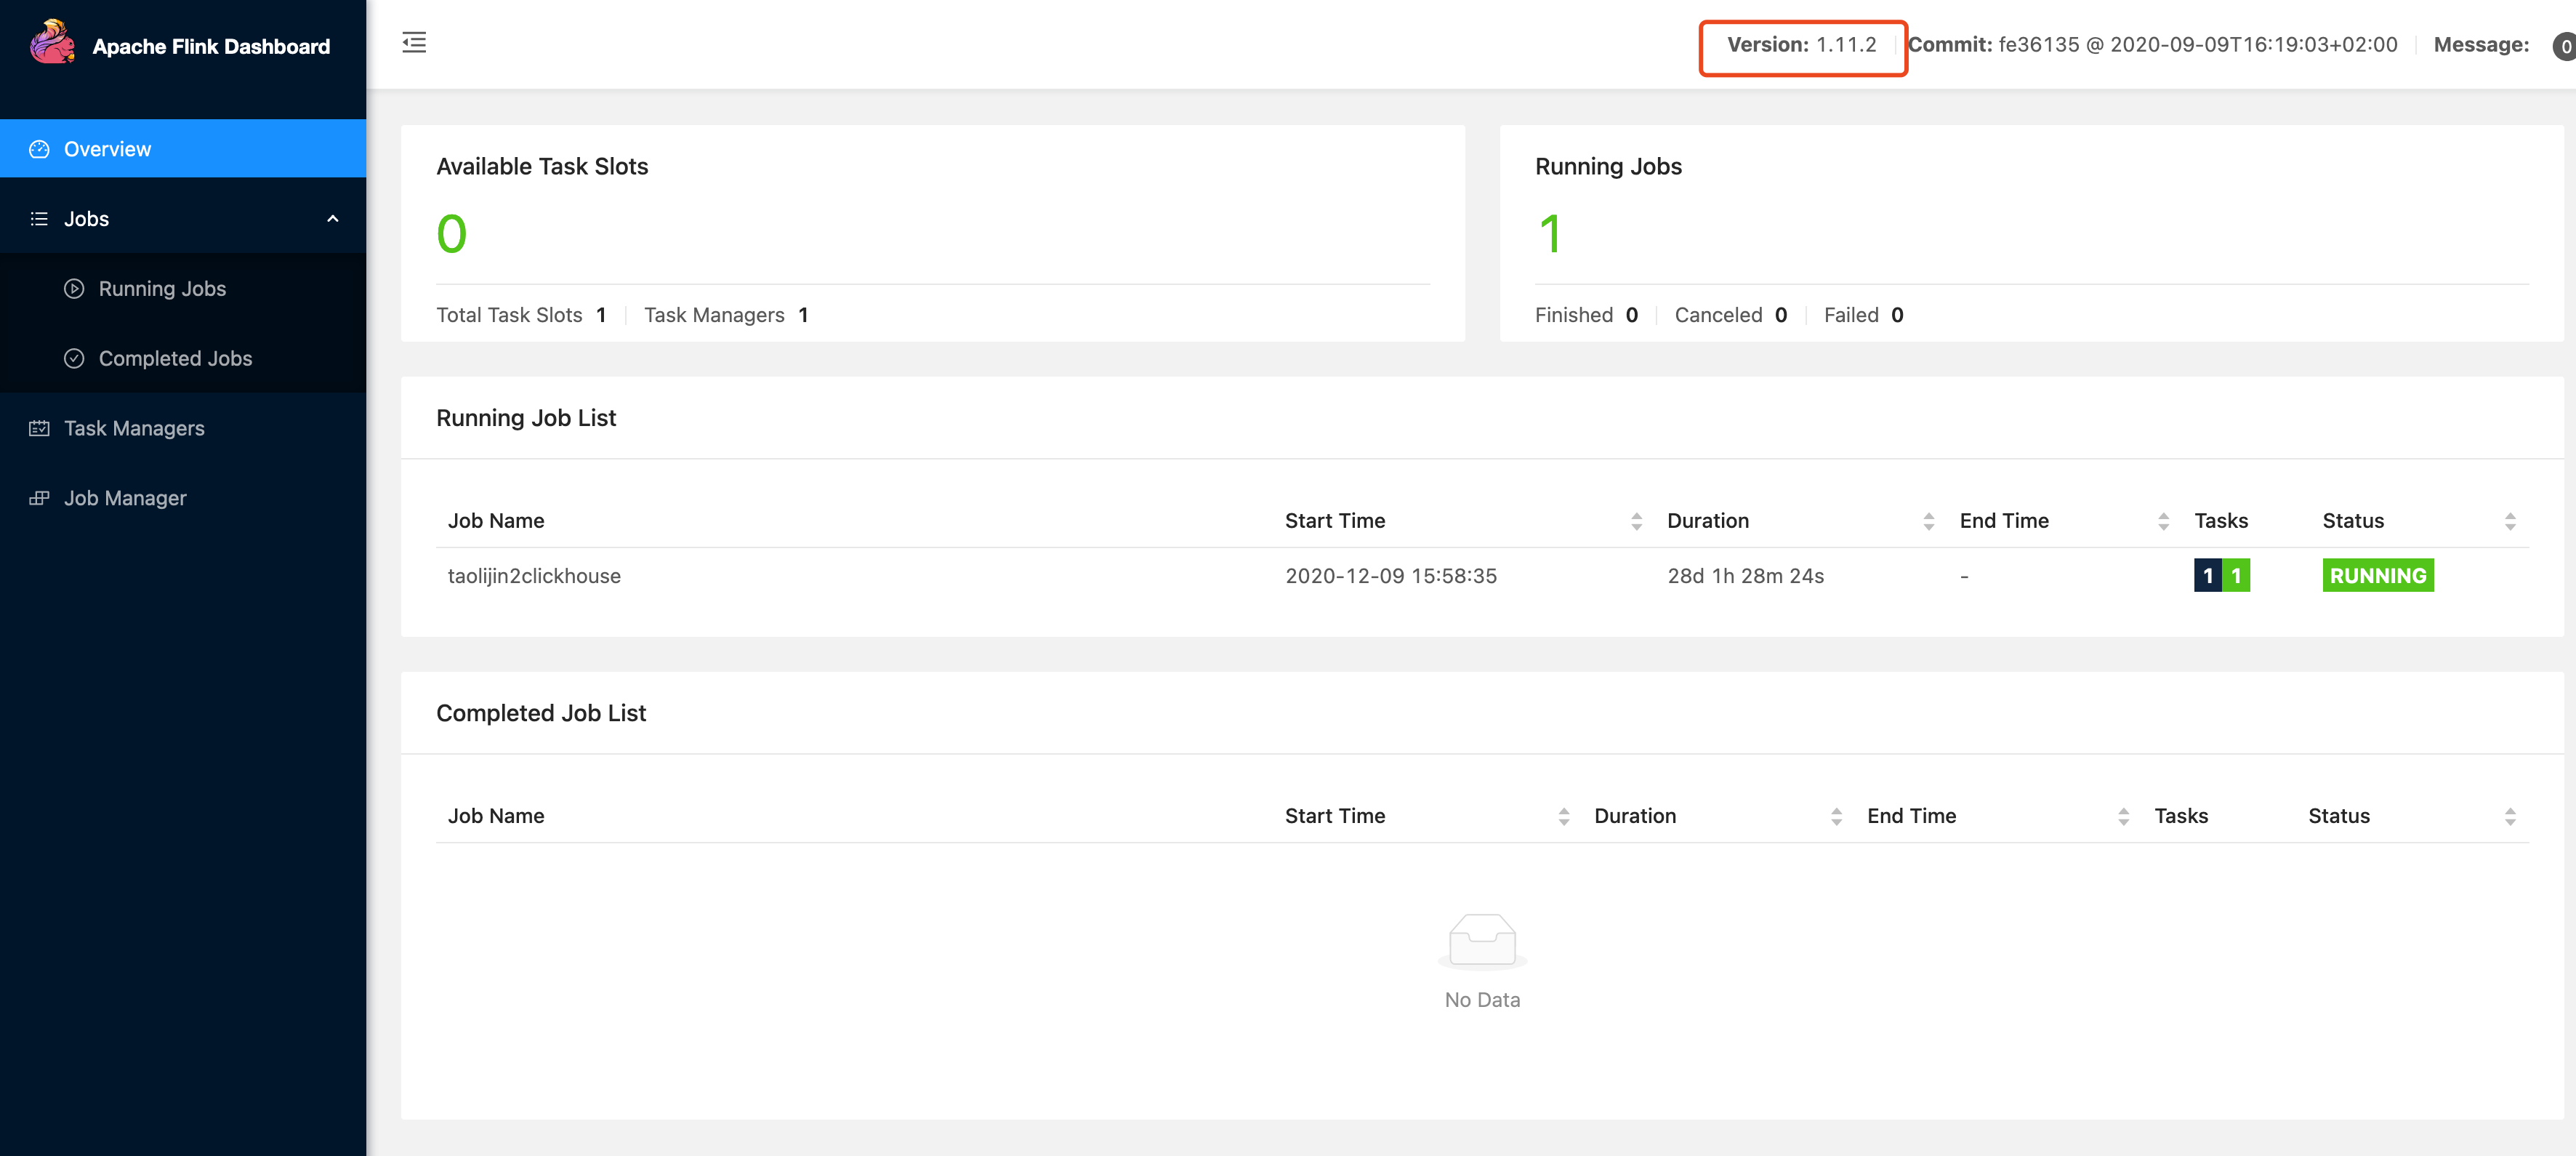Click the Flink squirrel logo
2576x1156 pixels.
pos(52,43)
